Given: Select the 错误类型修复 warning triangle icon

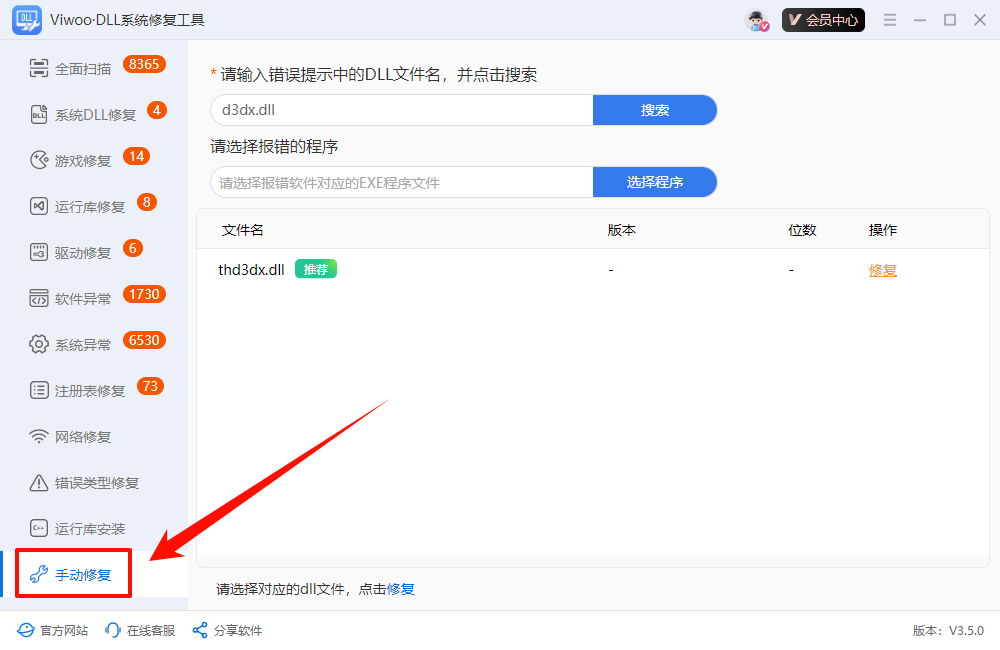Looking at the screenshot, I should (x=39, y=483).
